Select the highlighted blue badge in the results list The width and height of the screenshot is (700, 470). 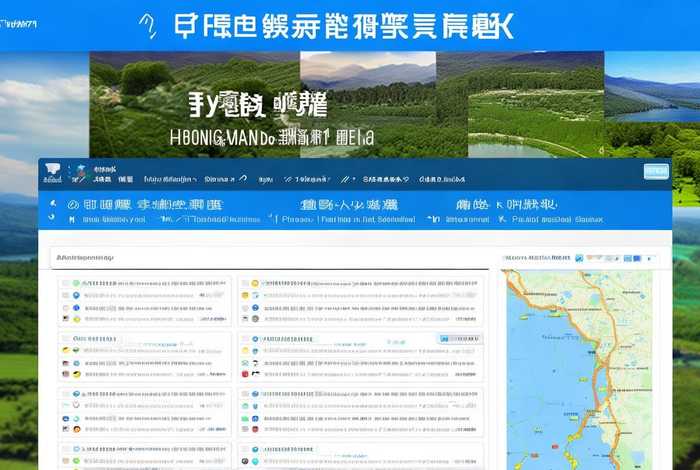click(x=459, y=339)
